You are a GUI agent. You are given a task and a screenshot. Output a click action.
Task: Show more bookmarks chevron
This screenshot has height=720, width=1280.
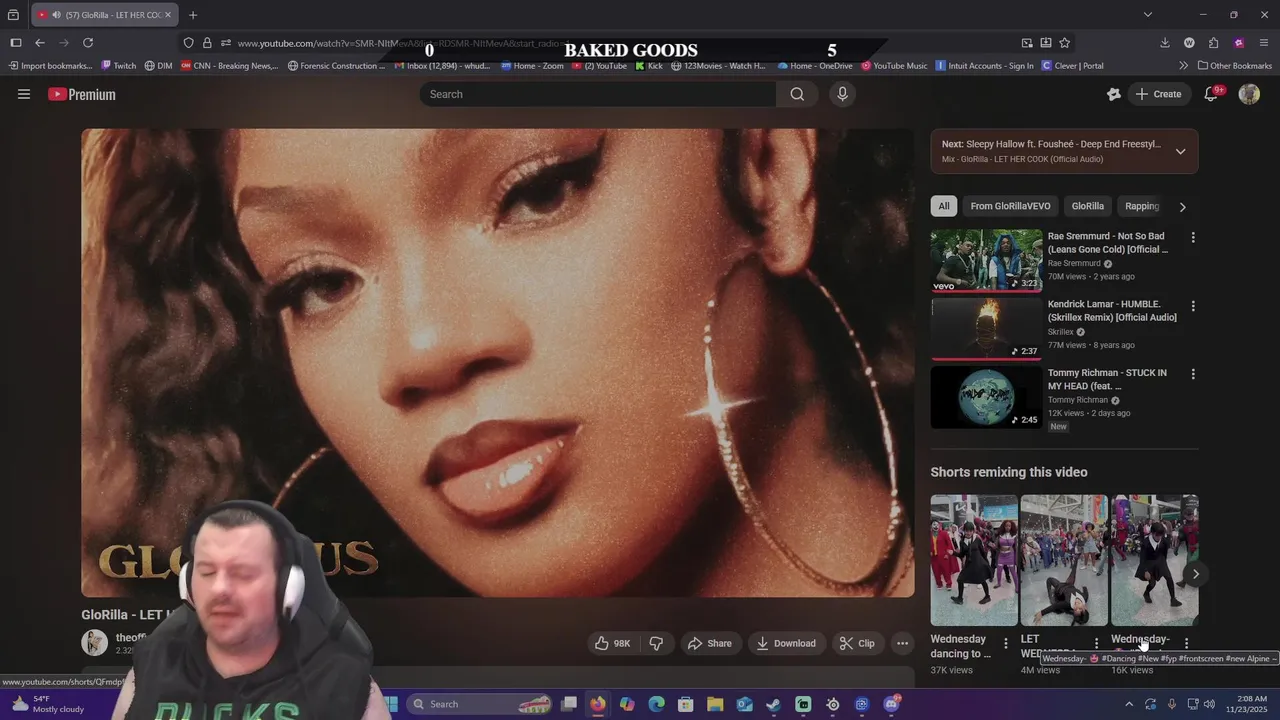(1183, 66)
